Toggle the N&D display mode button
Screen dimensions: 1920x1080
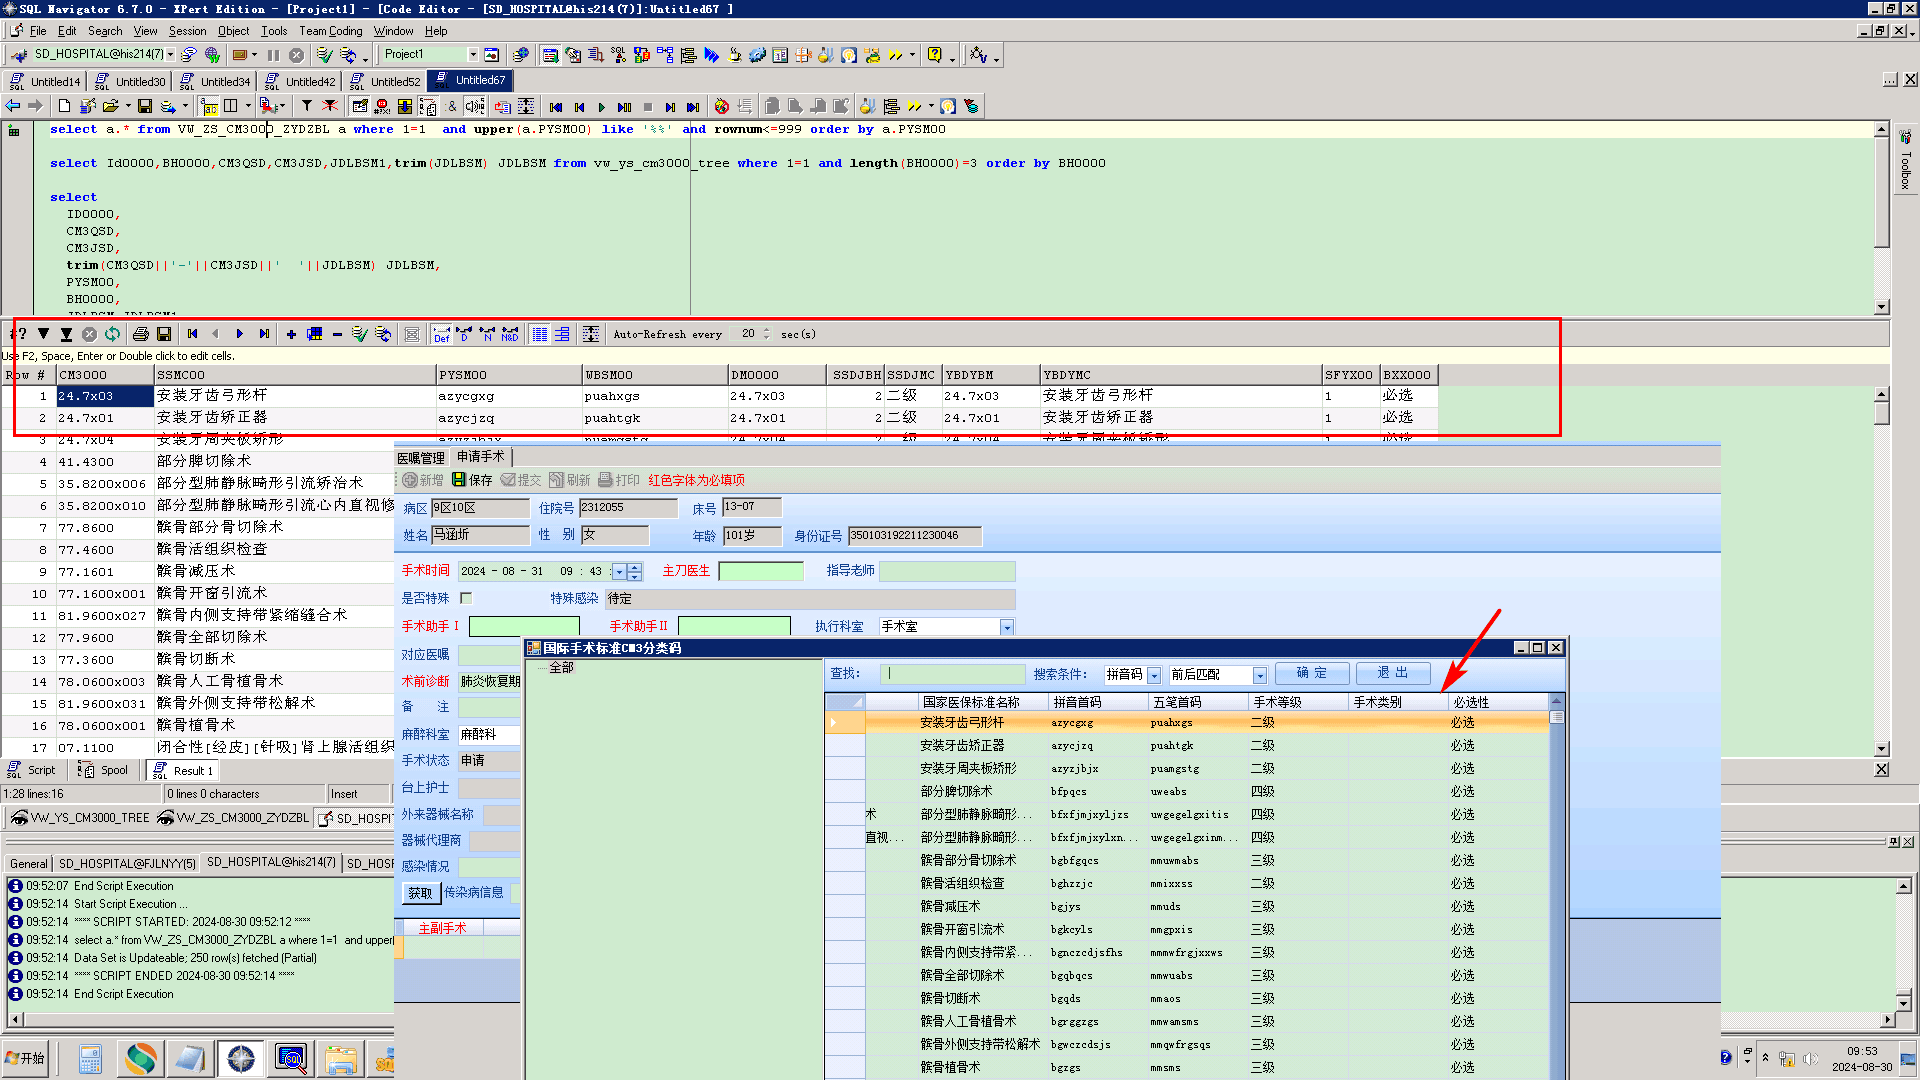pos(510,334)
